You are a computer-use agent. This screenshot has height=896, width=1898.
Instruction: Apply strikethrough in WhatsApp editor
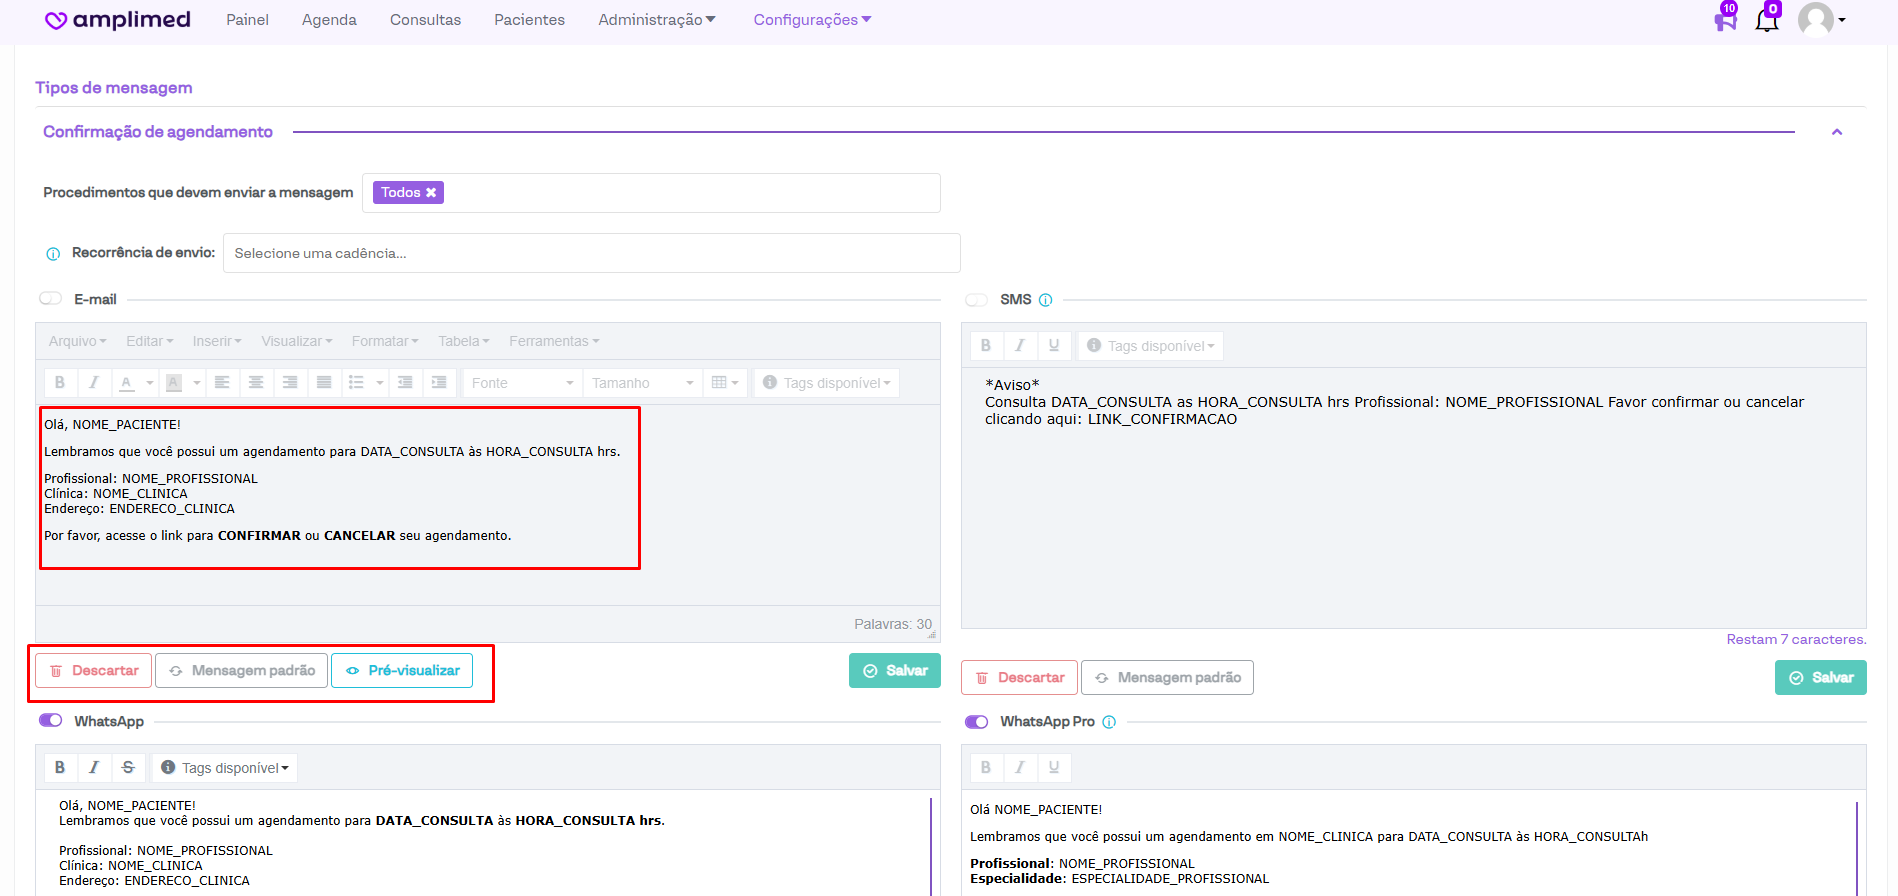pyautogui.click(x=128, y=767)
